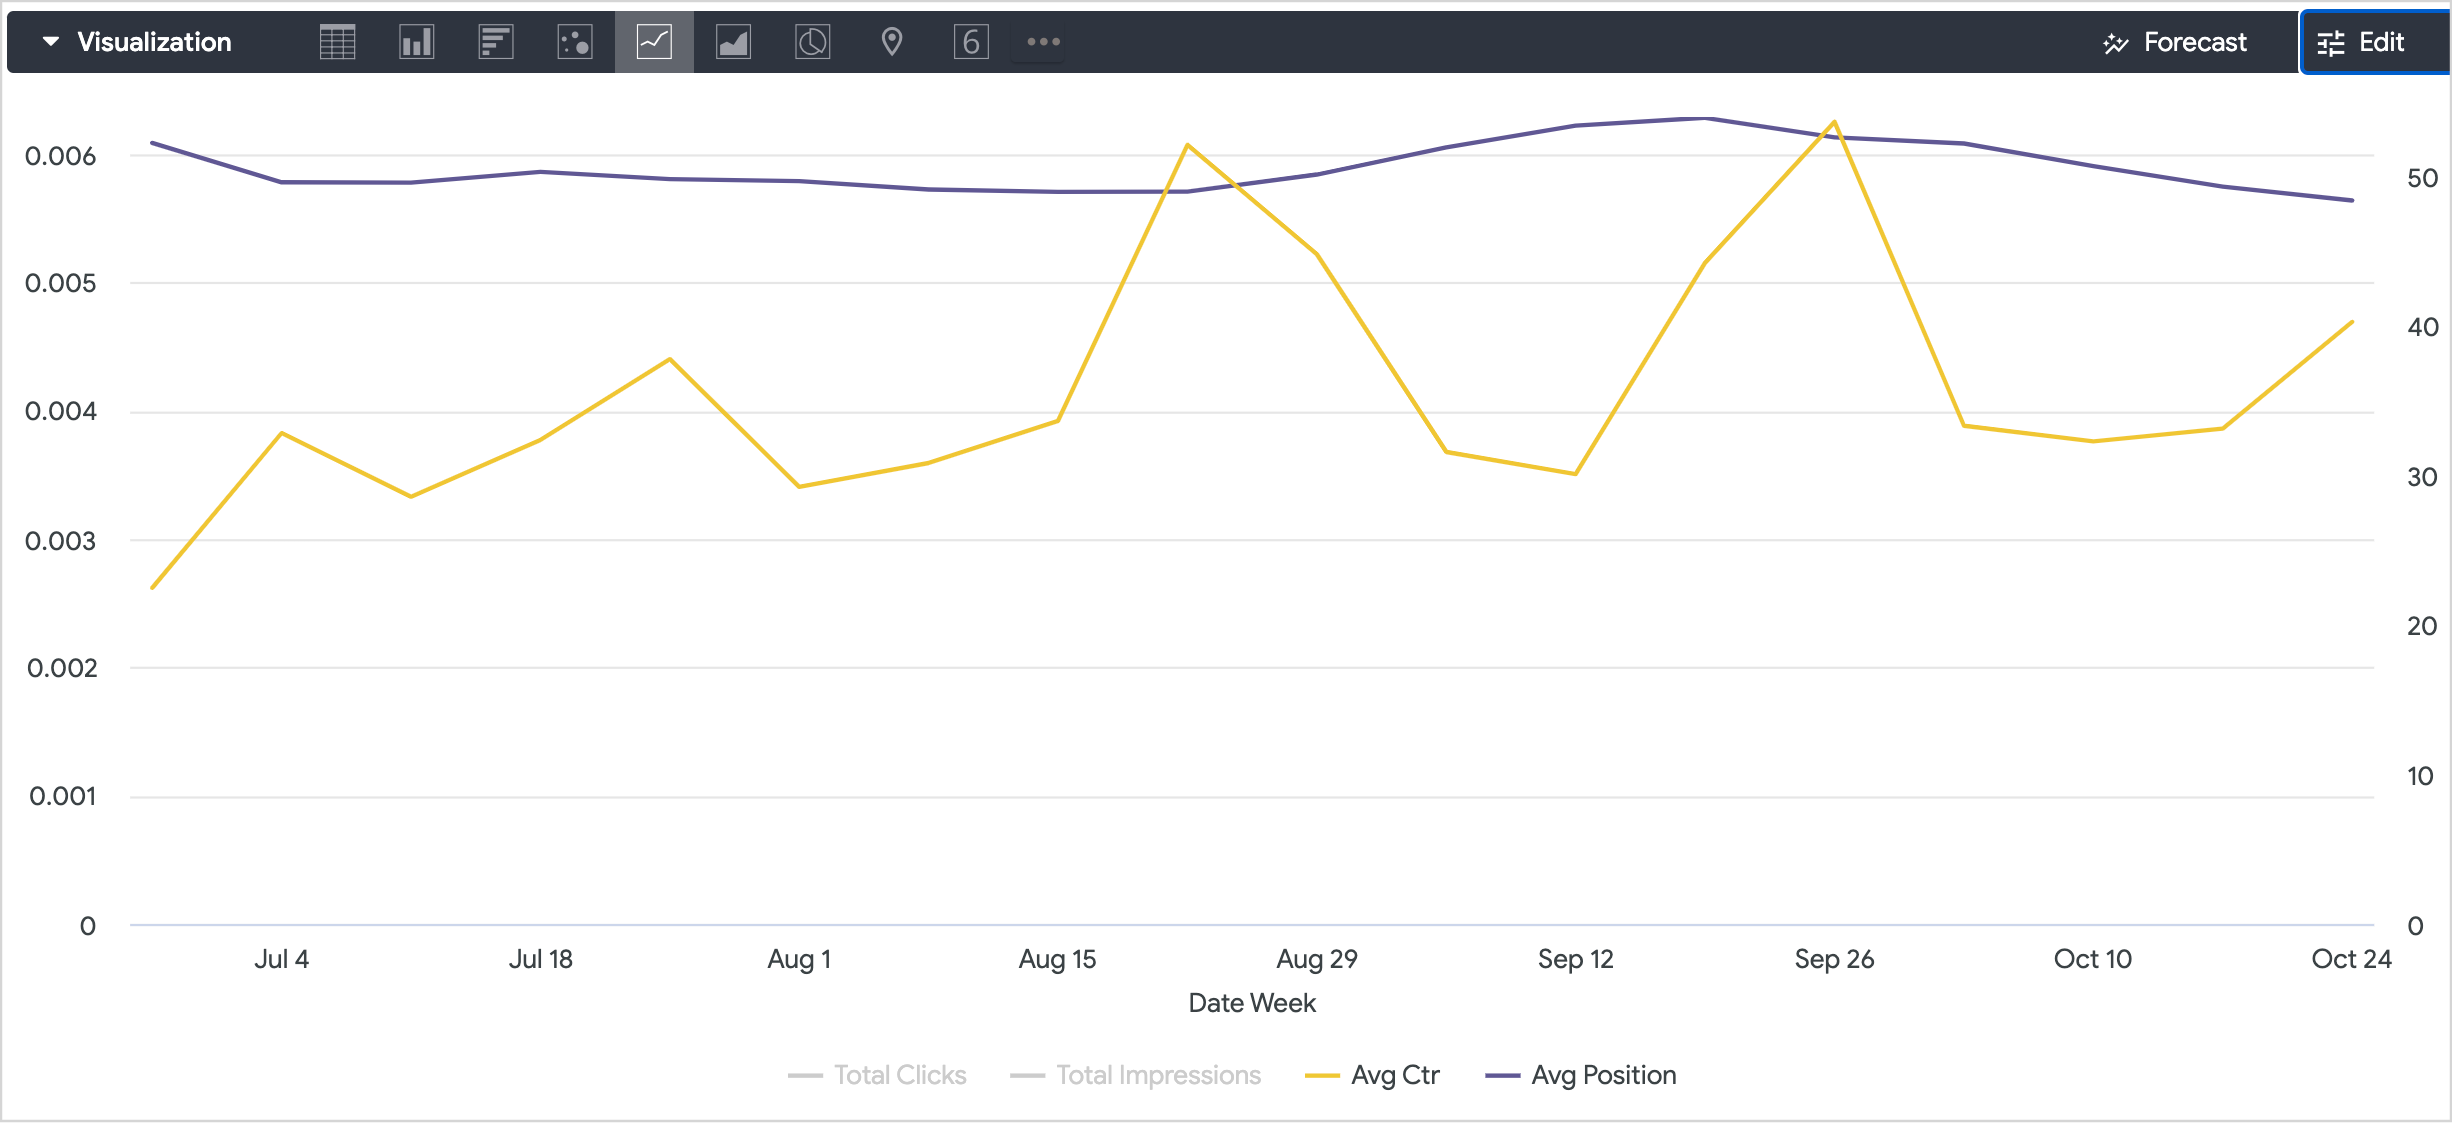This screenshot has height=1123, width=2452.
Task: Choose the scatterplot visualization icon
Action: pos(575,42)
